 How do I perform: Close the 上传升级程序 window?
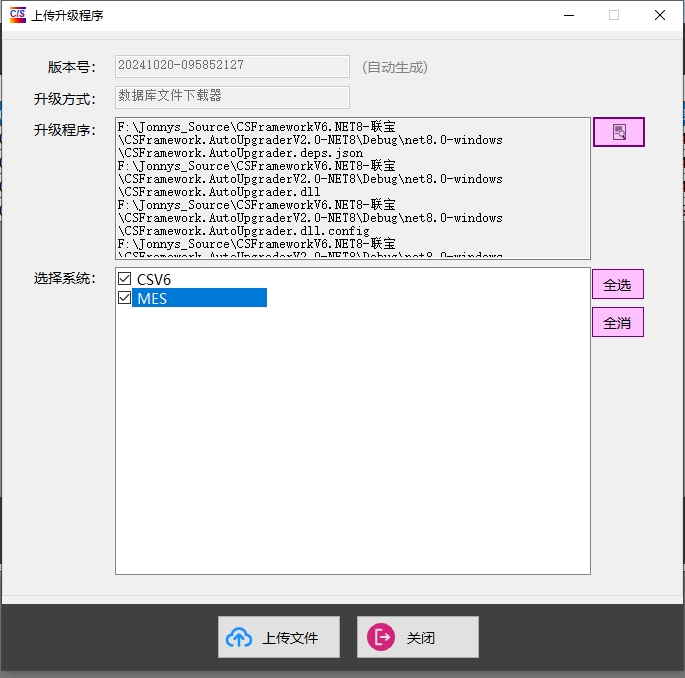(660, 15)
